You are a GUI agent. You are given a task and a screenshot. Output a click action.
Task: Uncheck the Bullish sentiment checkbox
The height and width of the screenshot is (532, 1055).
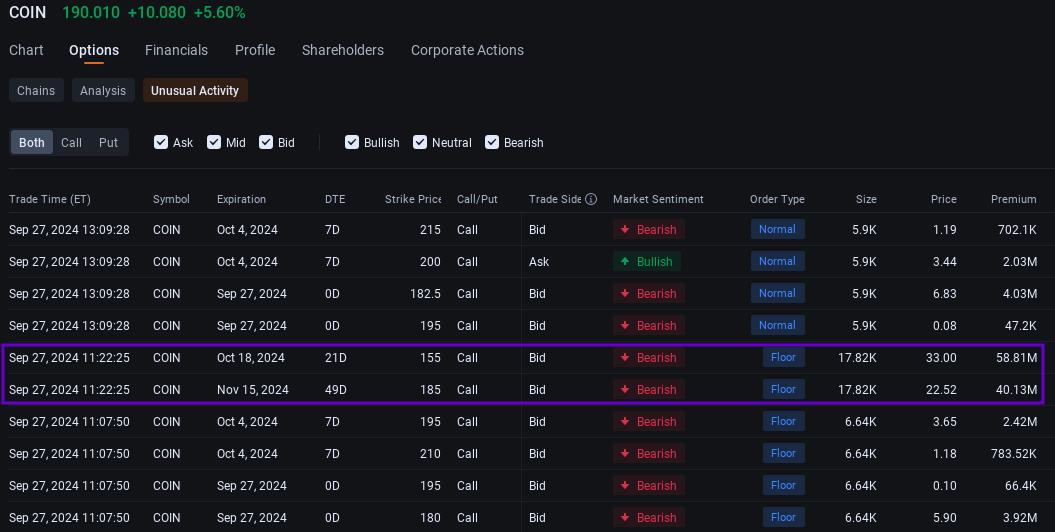pos(352,142)
